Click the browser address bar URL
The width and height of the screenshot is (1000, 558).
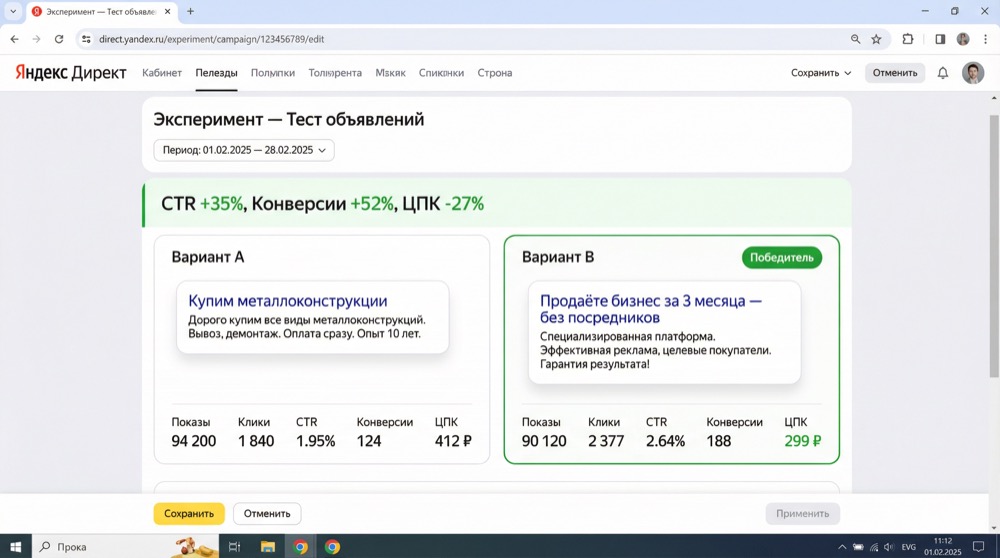point(211,39)
